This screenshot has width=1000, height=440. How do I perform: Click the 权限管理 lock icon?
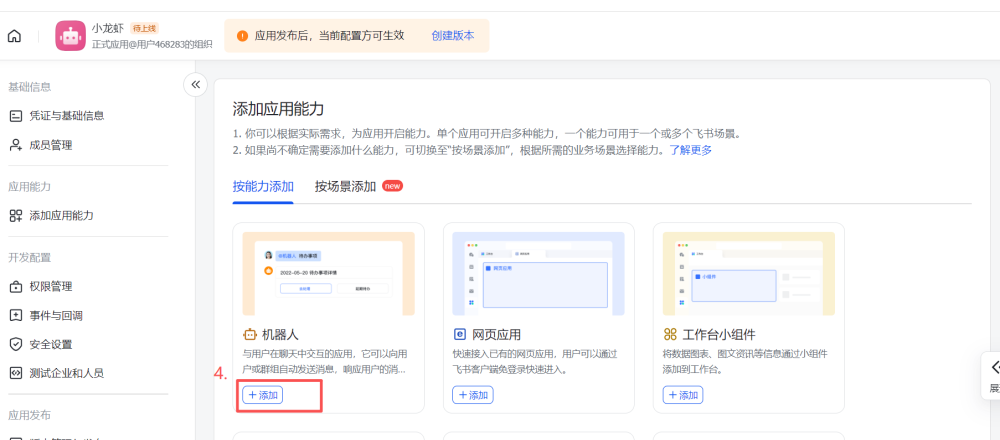point(16,286)
